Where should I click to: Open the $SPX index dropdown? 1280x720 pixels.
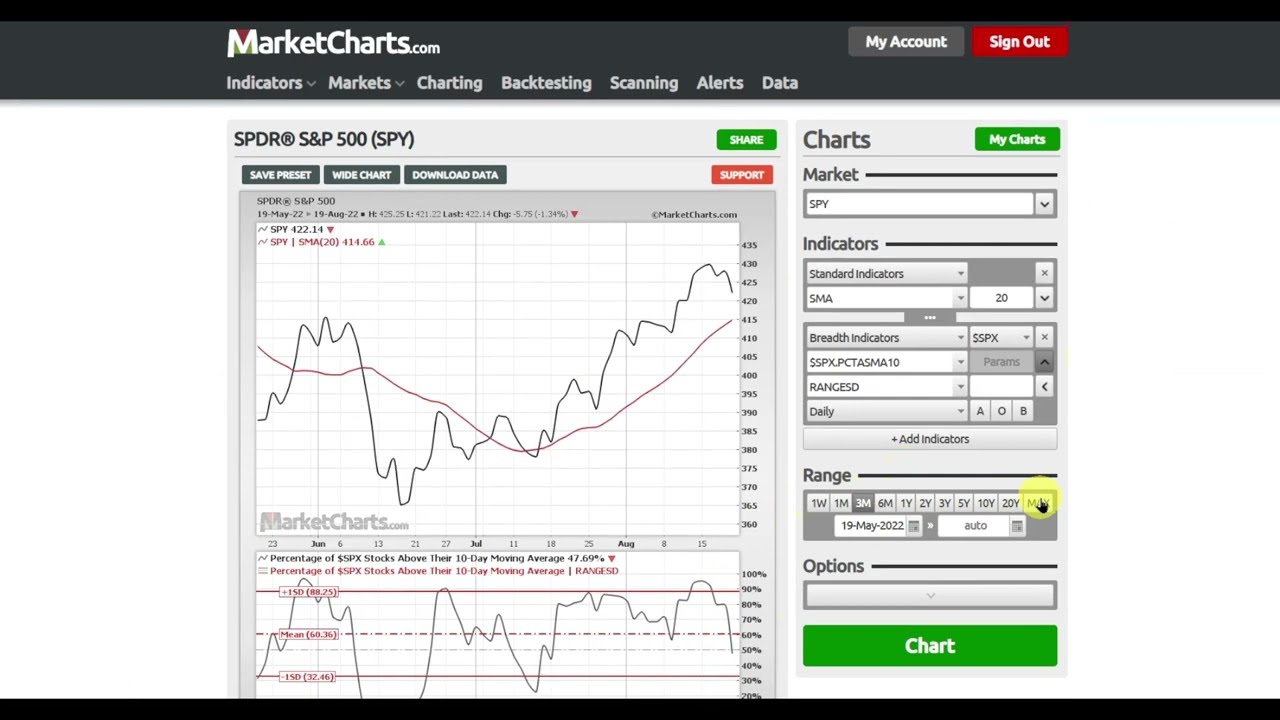1001,337
